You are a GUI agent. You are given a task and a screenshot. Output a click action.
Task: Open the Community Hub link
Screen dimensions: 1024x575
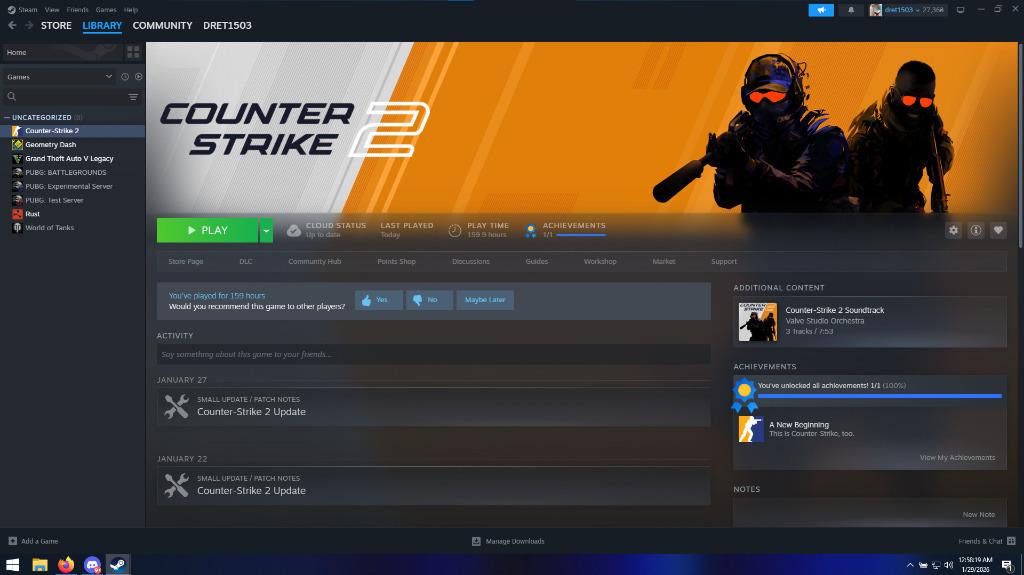(x=315, y=261)
